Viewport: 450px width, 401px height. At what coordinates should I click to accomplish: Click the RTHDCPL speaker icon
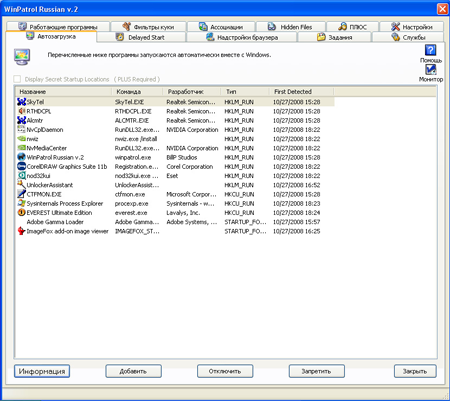pyautogui.click(x=21, y=111)
